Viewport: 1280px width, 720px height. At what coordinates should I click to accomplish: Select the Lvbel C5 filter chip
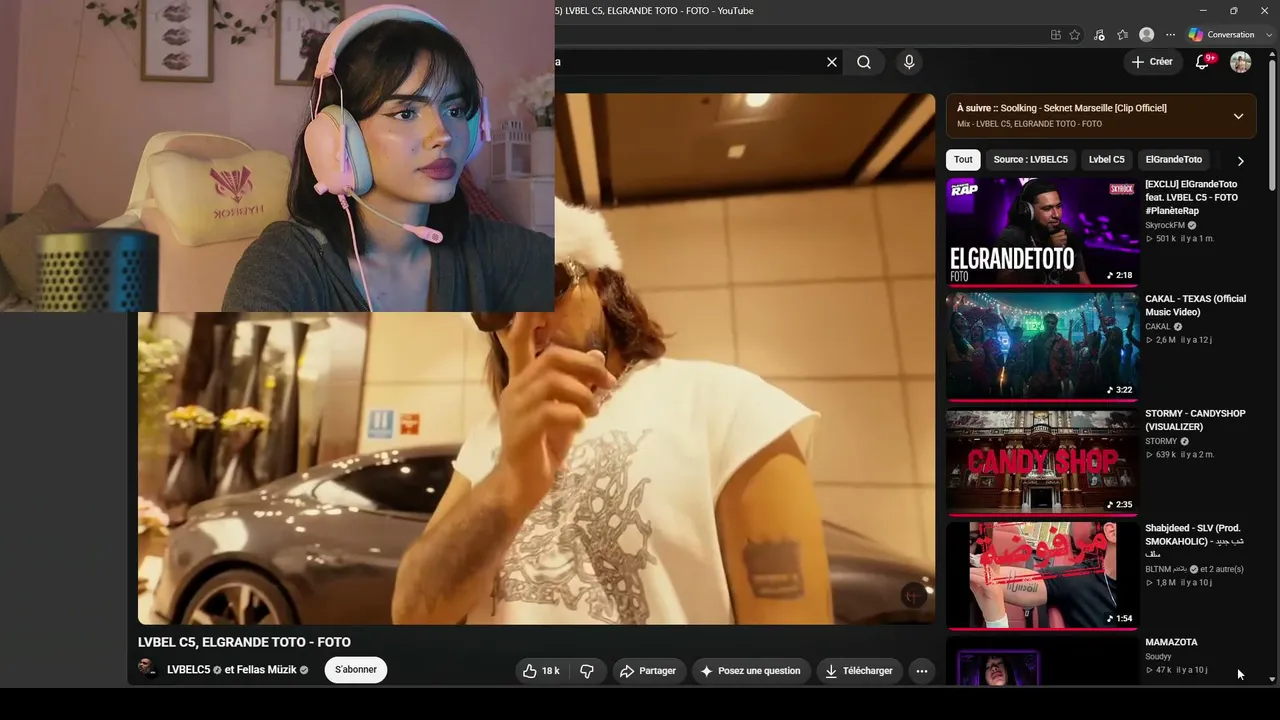(1106, 160)
